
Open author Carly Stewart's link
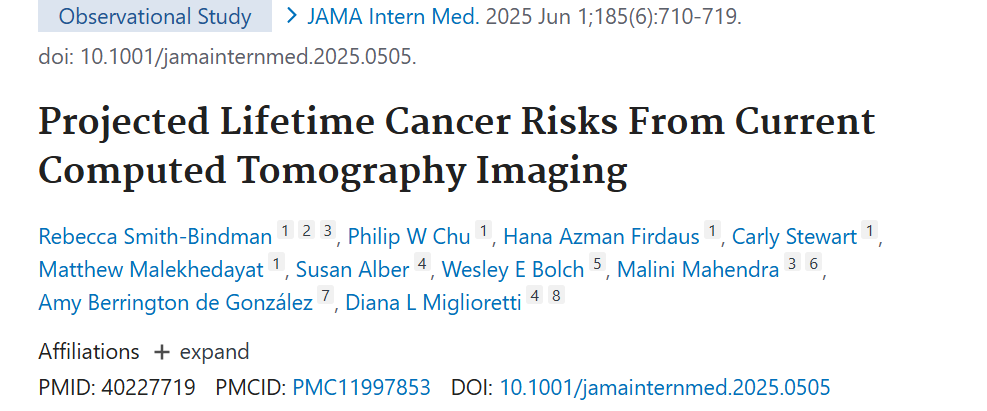coord(795,237)
